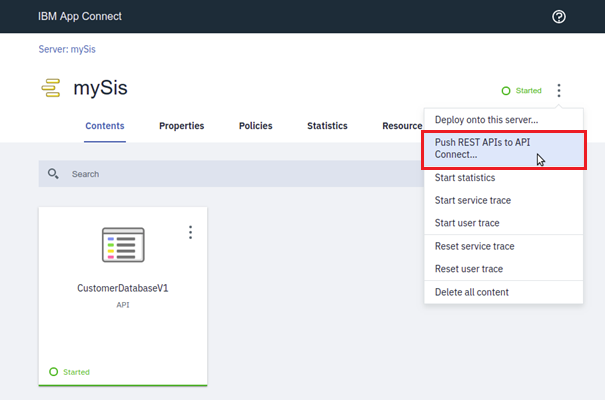The width and height of the screenshot is (605, 400).
Task: Switch to the Contents tab
Action: click(x=105, y=126)
